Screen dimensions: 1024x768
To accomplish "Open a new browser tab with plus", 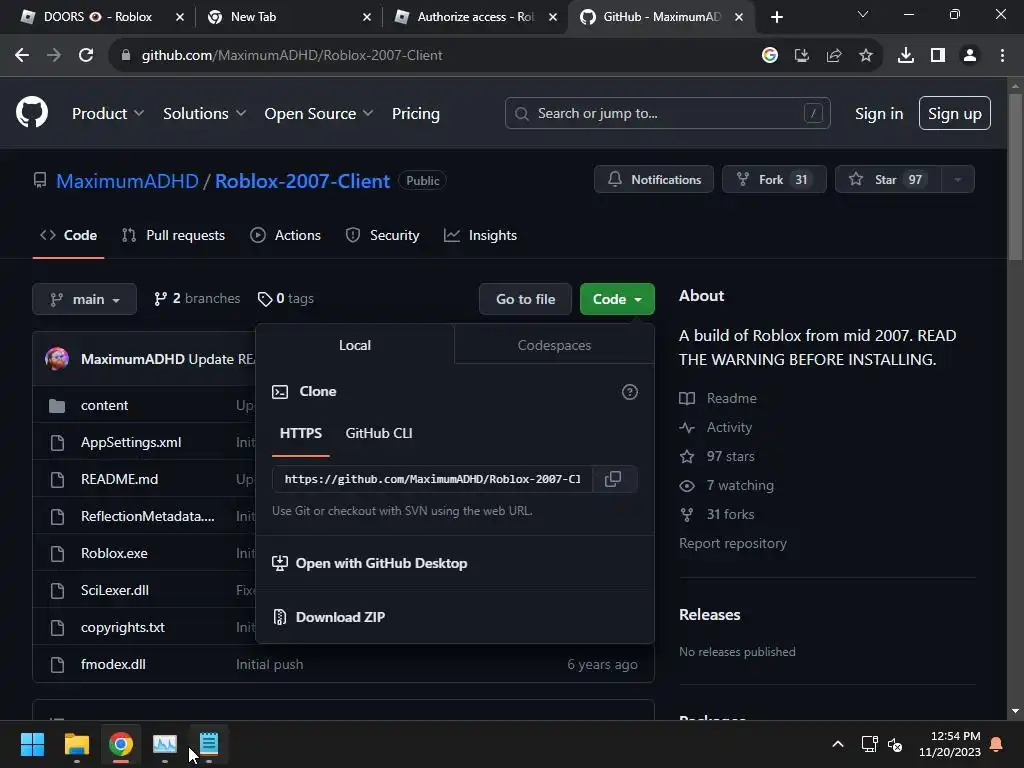I will (x=776, y=17).
